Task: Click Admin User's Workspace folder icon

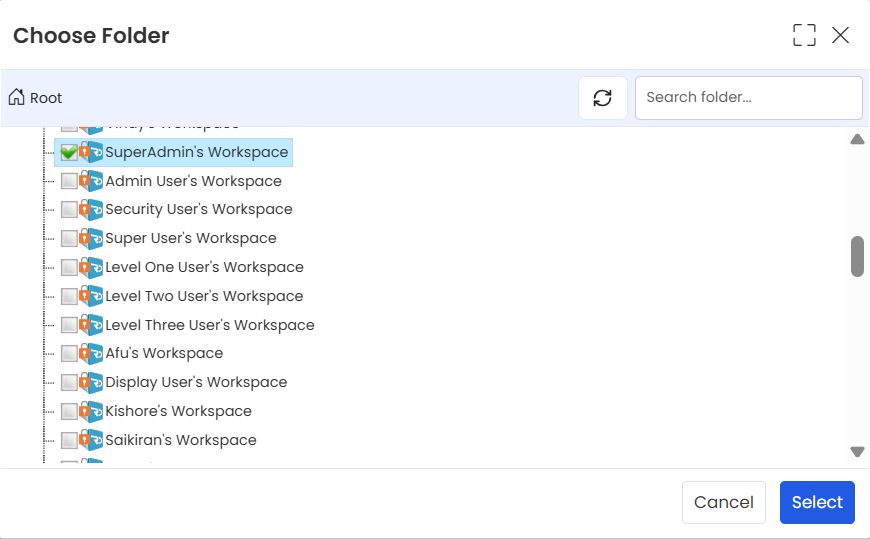Action: tap(91, 181)
